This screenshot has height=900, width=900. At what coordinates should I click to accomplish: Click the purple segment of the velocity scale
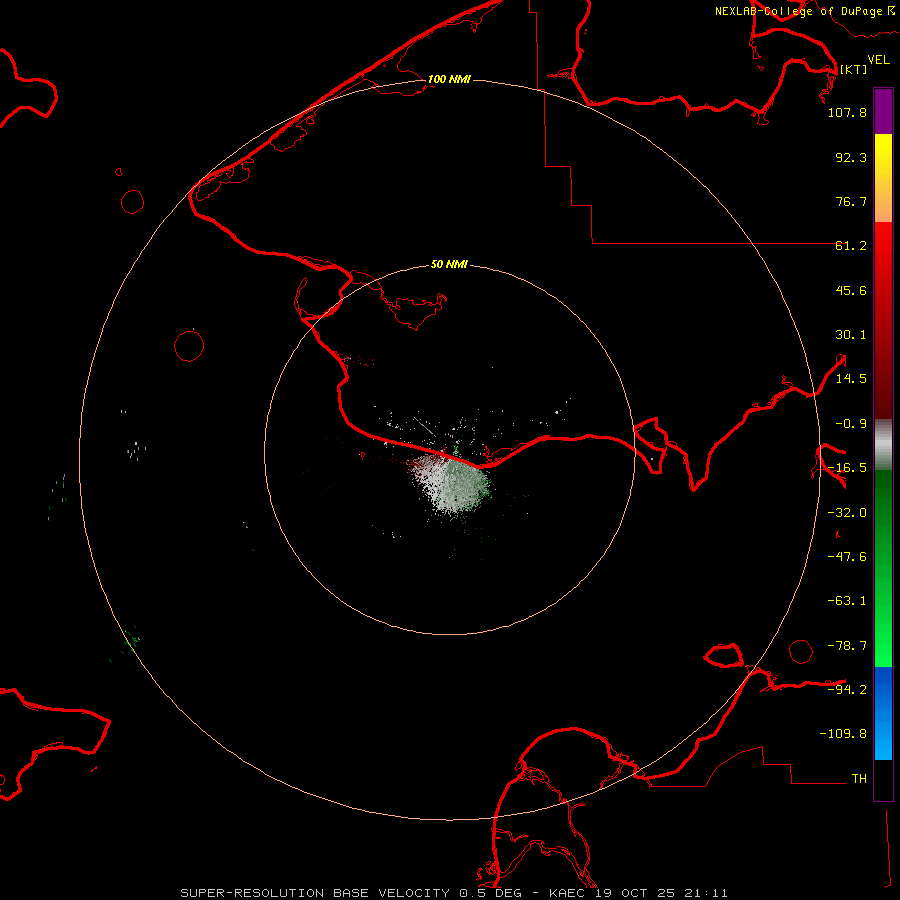883,111
